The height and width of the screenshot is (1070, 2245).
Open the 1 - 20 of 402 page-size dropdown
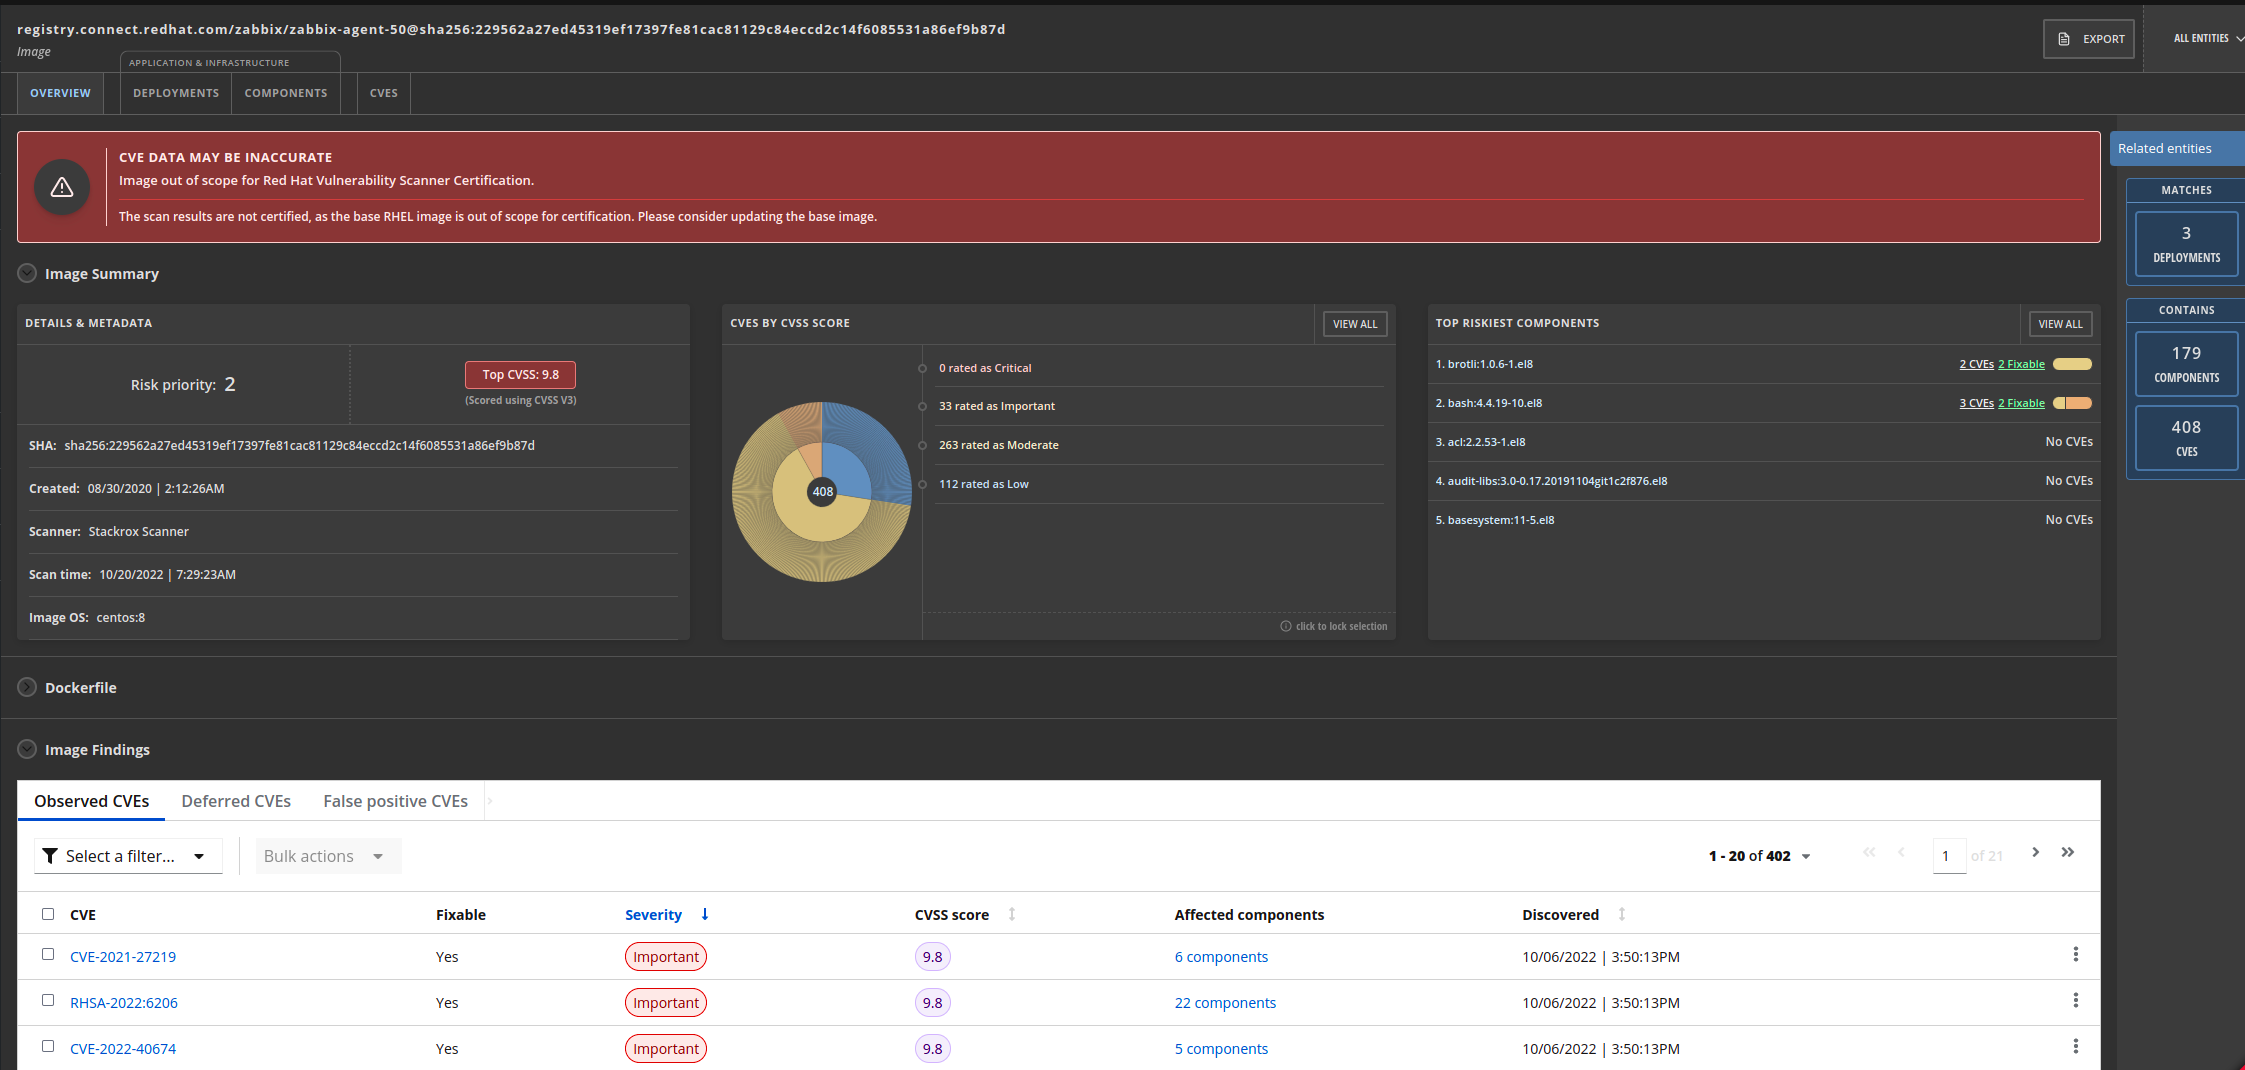[x=1759, y=856]
